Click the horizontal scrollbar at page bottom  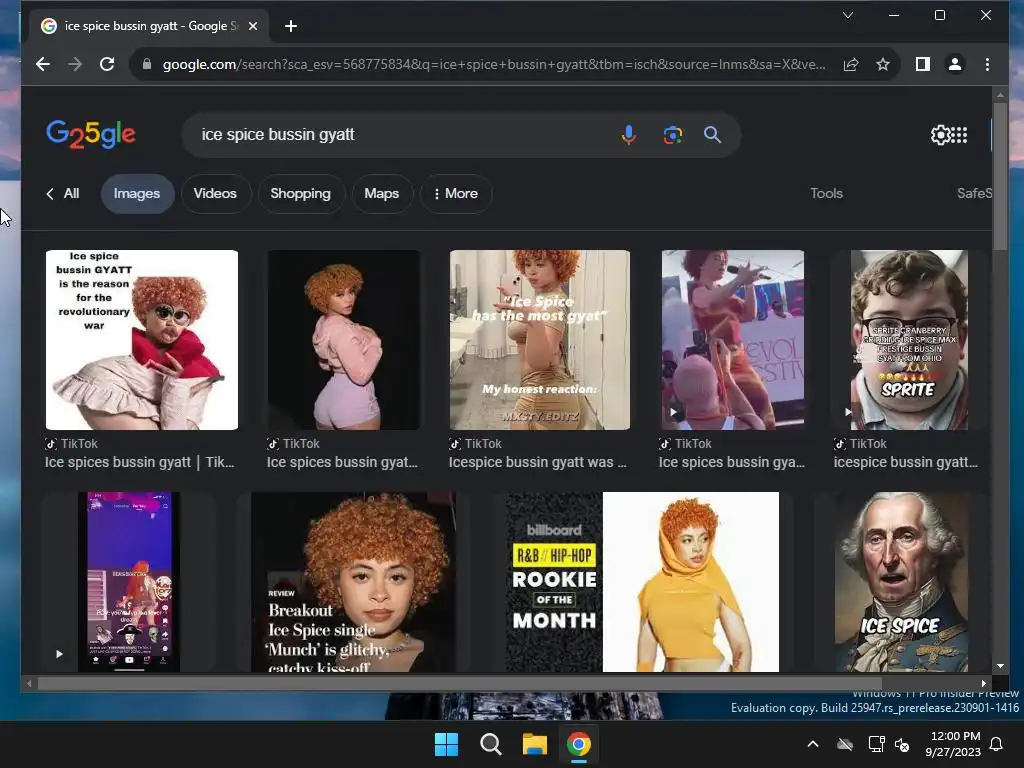coord(460,683)
